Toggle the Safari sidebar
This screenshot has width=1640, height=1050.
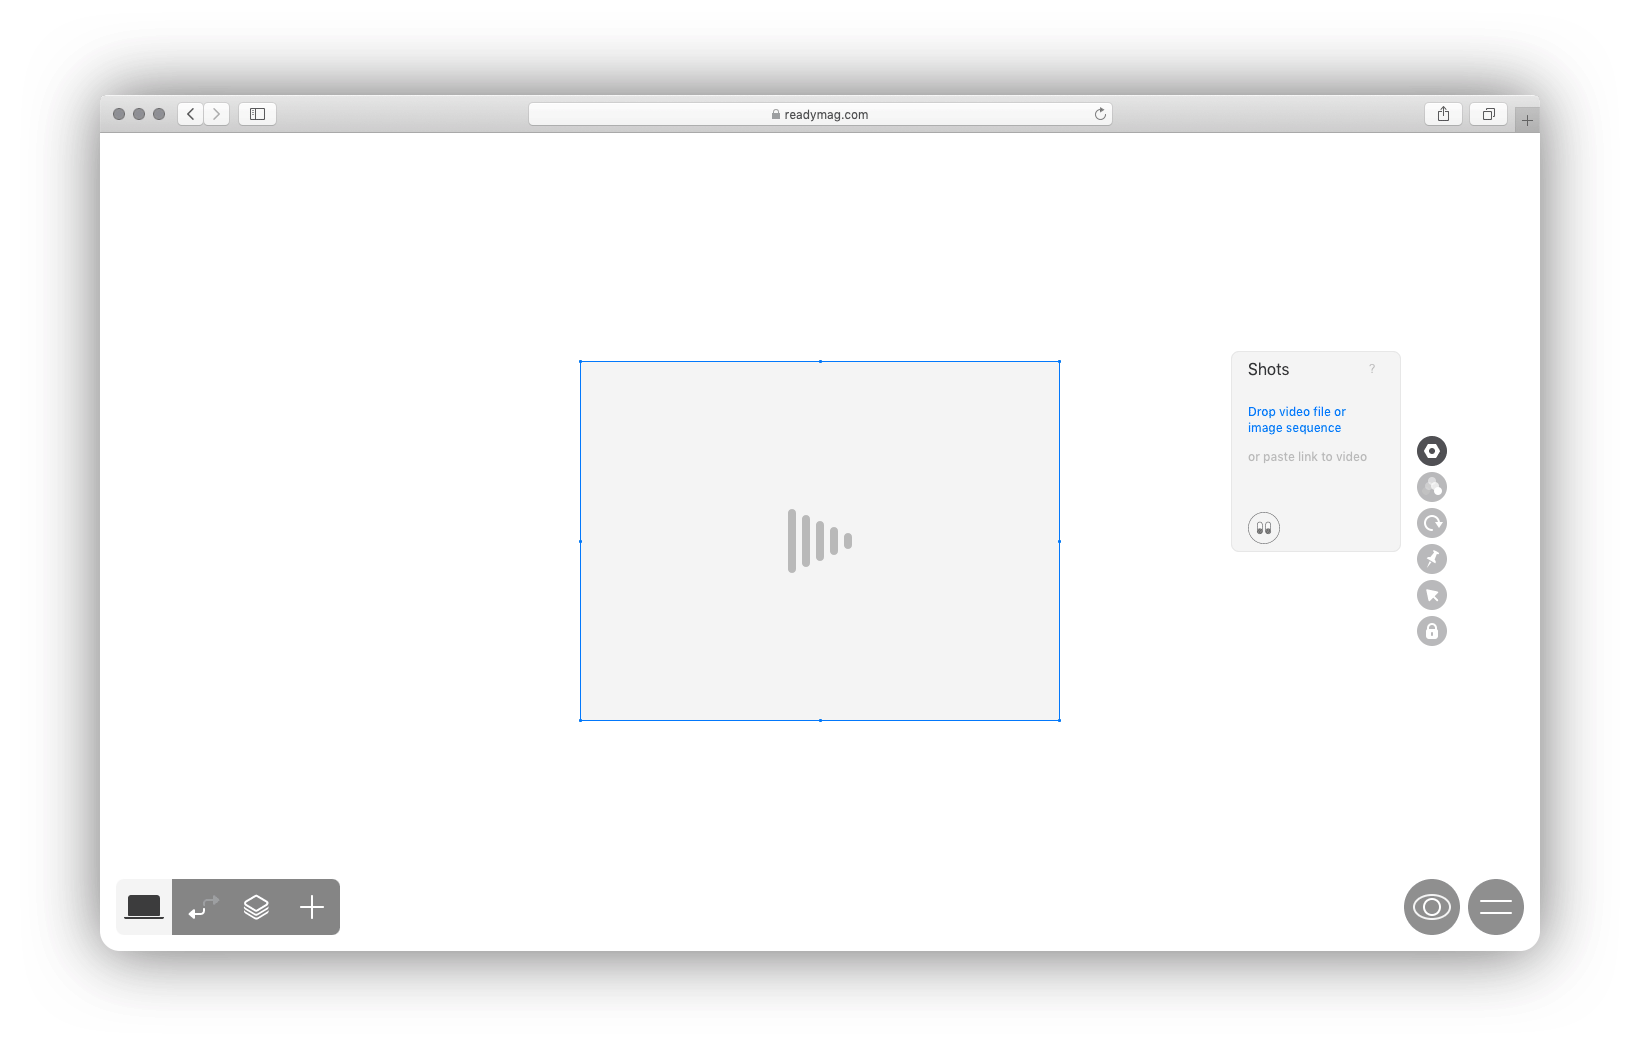(257, 114)
